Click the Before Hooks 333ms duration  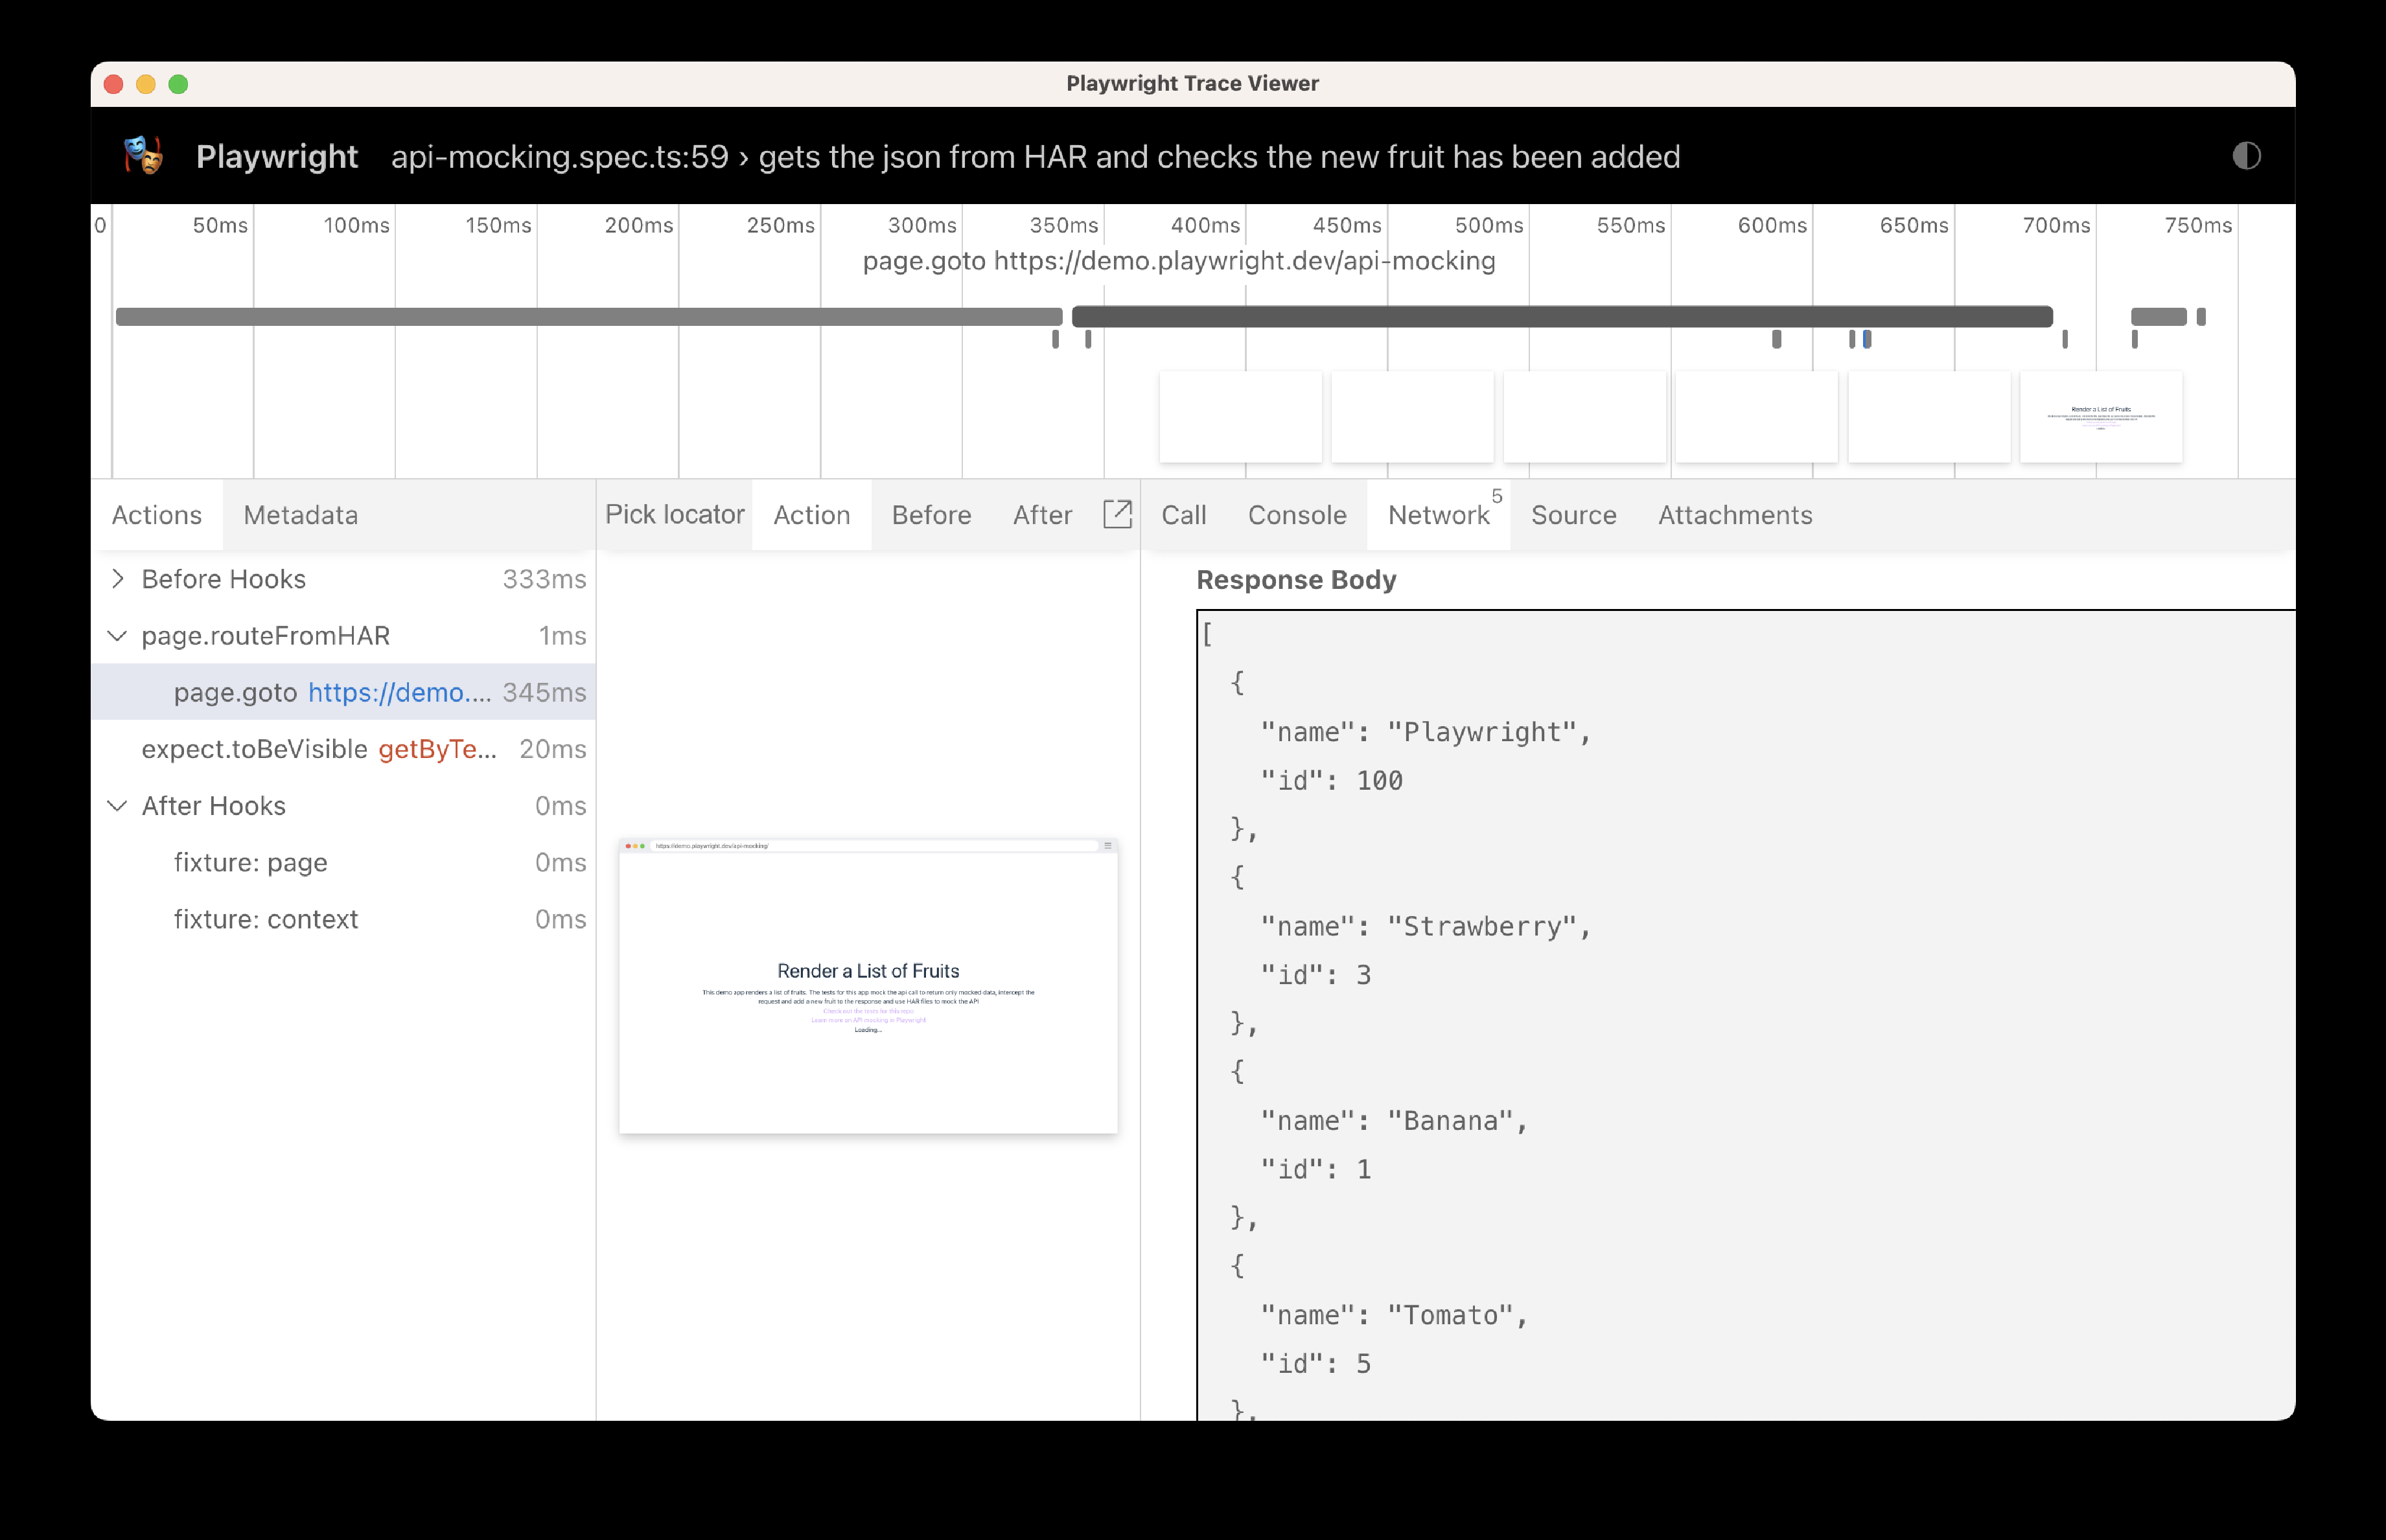click(544, 579)
